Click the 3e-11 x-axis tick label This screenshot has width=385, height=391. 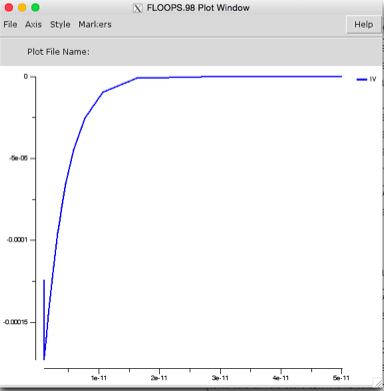[220, 378]
